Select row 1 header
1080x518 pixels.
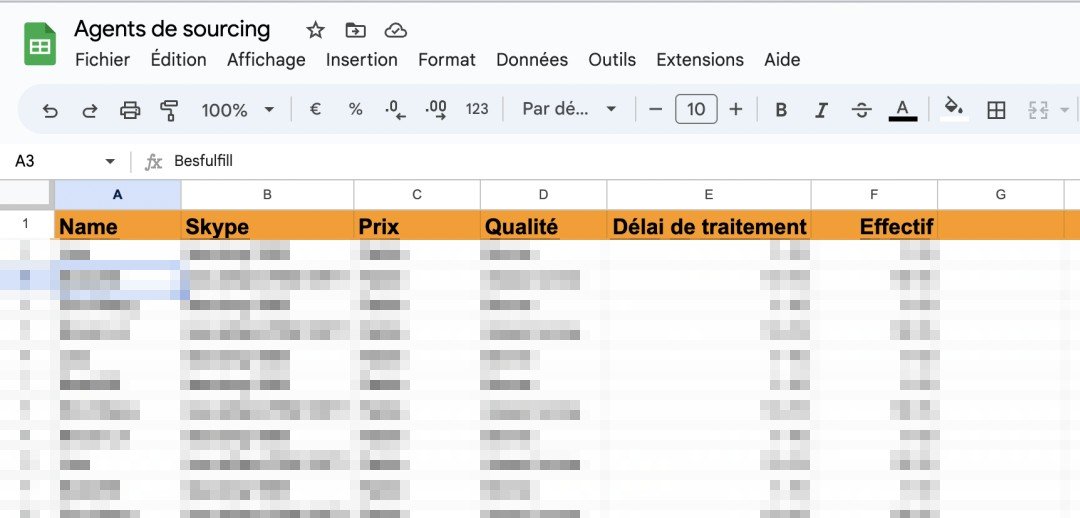[x=26, y=224]
